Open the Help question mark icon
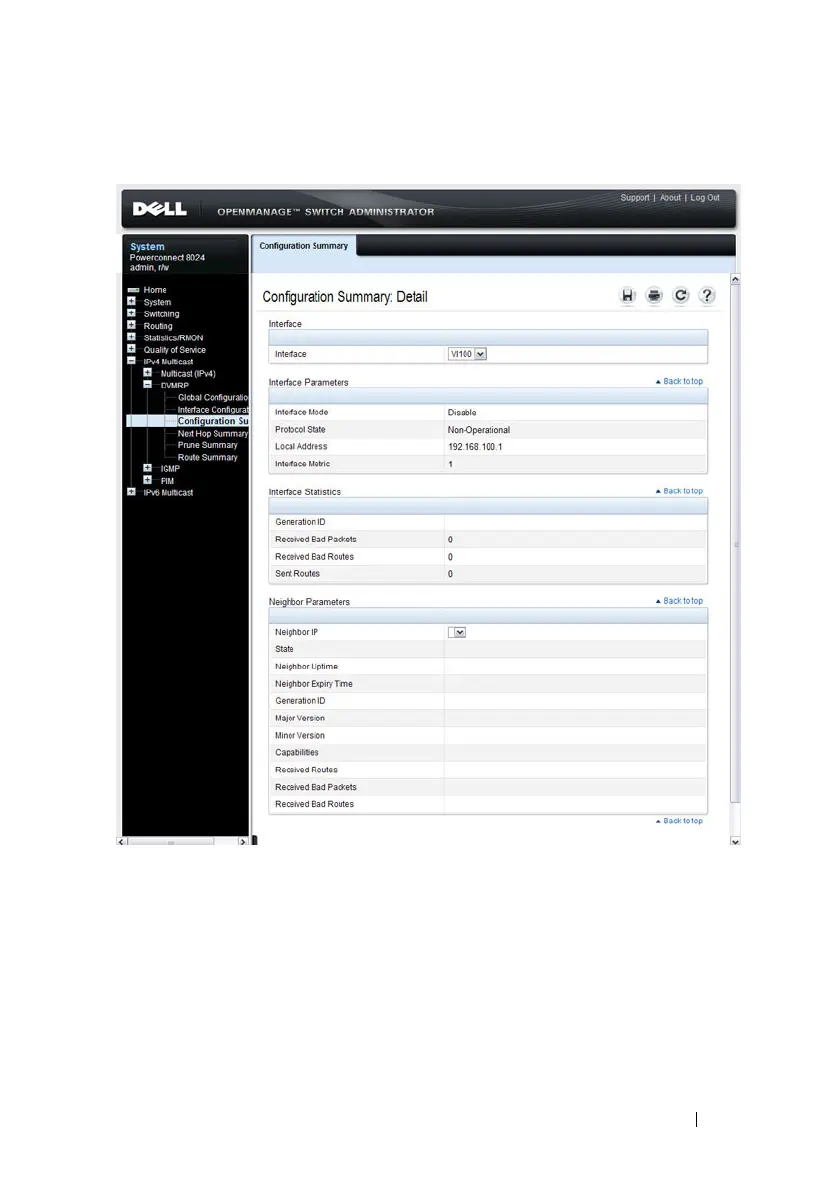Image resolution: width=840 pixels, height=1192 pixels. coord(707,296)
